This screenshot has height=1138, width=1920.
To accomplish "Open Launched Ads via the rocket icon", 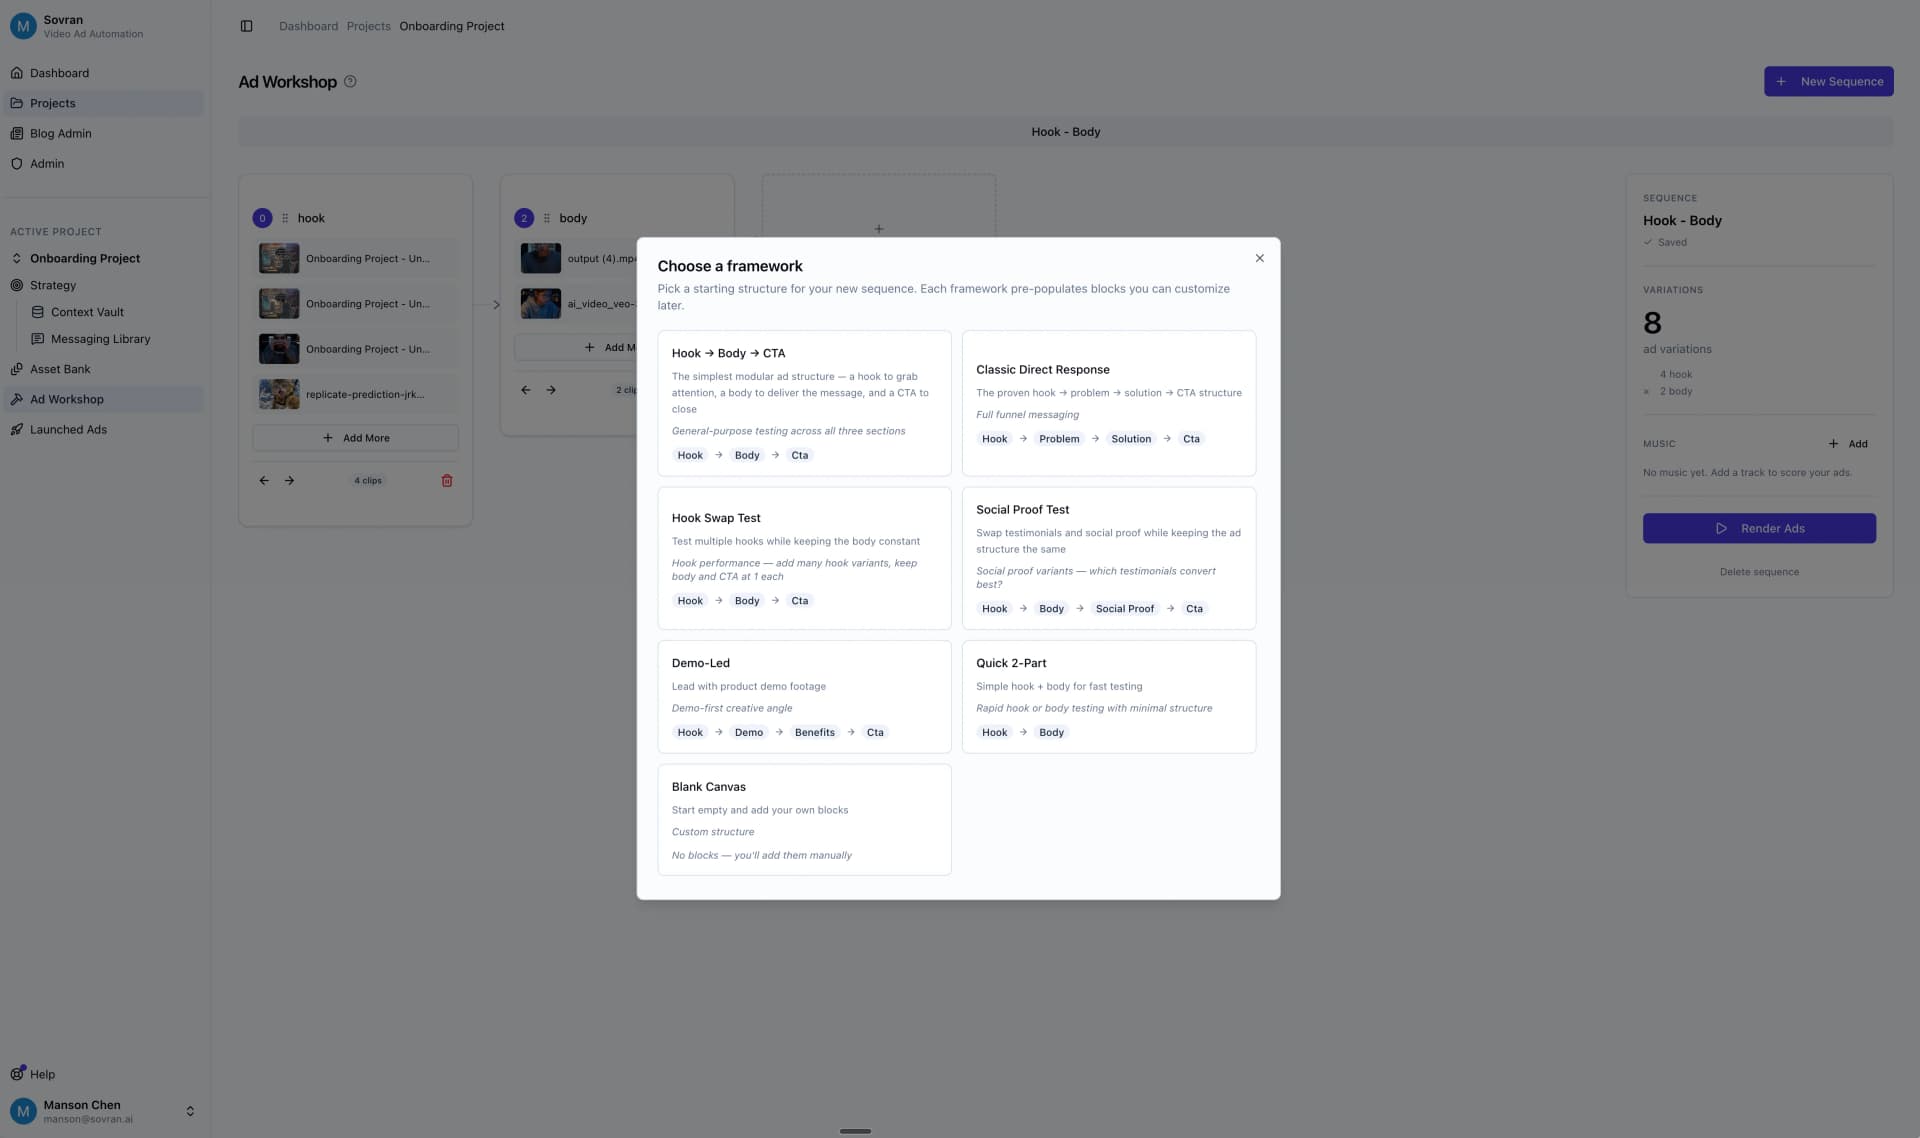I will click(x=16, y=429).
